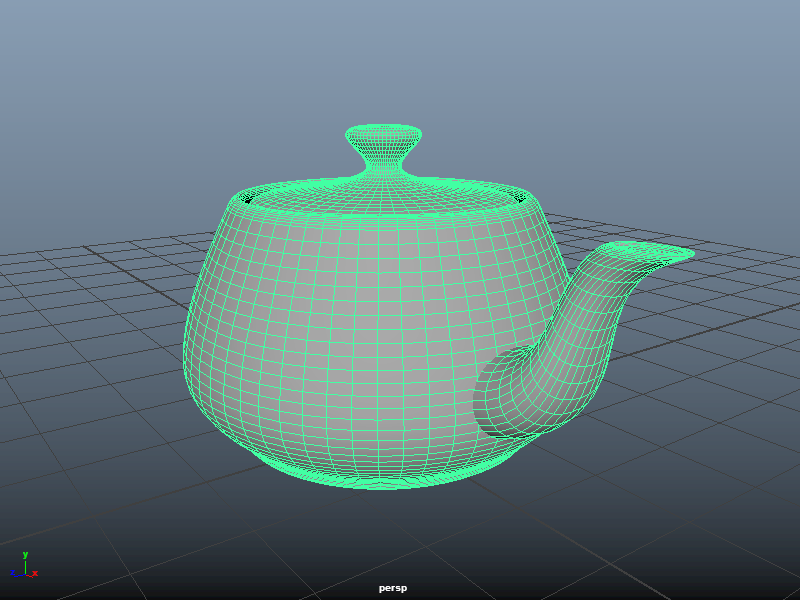This screenshot has height=600, width=800.
Task: Click the red X axis on gizmo
Action: point(34,573)
